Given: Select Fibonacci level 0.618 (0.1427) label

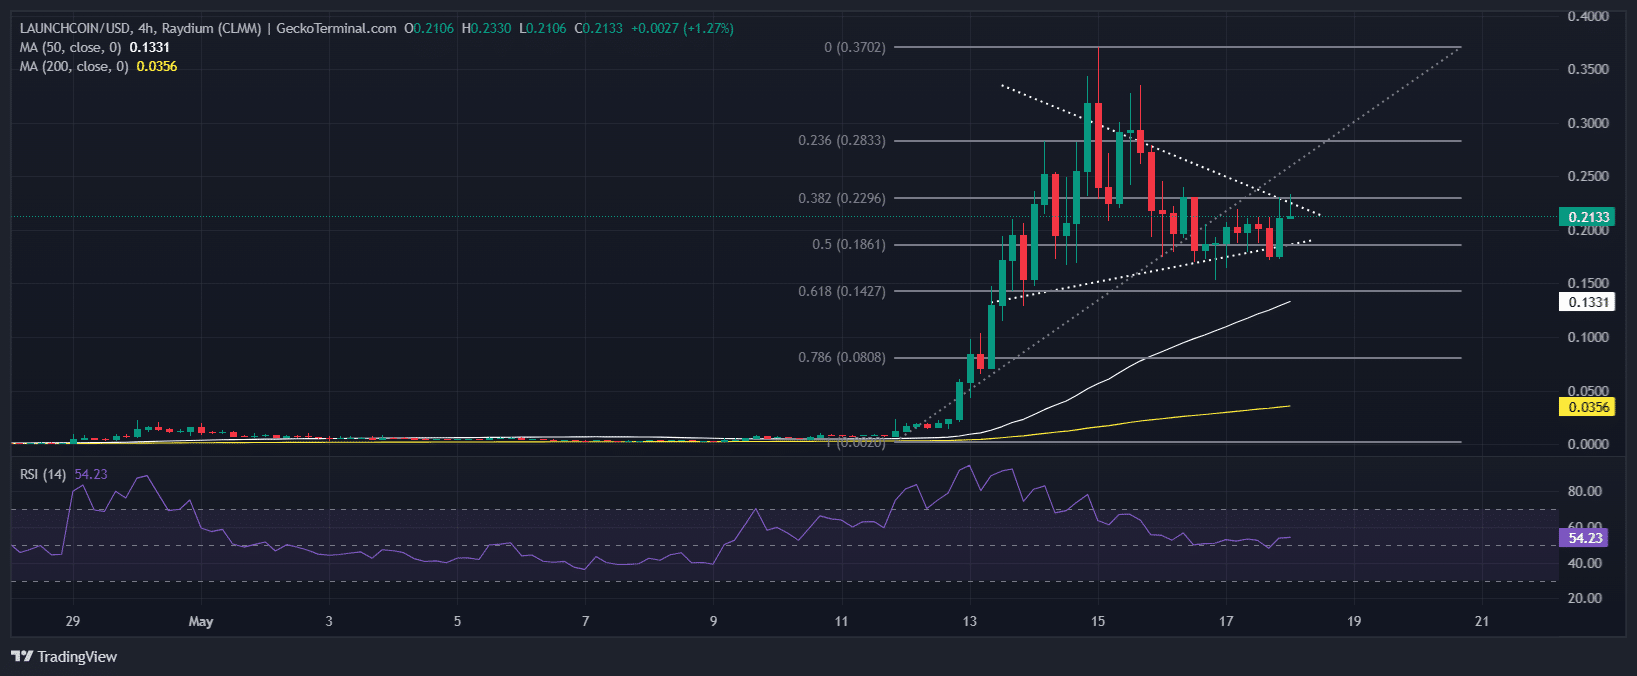Looking at the screenshot, I should (841, 291).
